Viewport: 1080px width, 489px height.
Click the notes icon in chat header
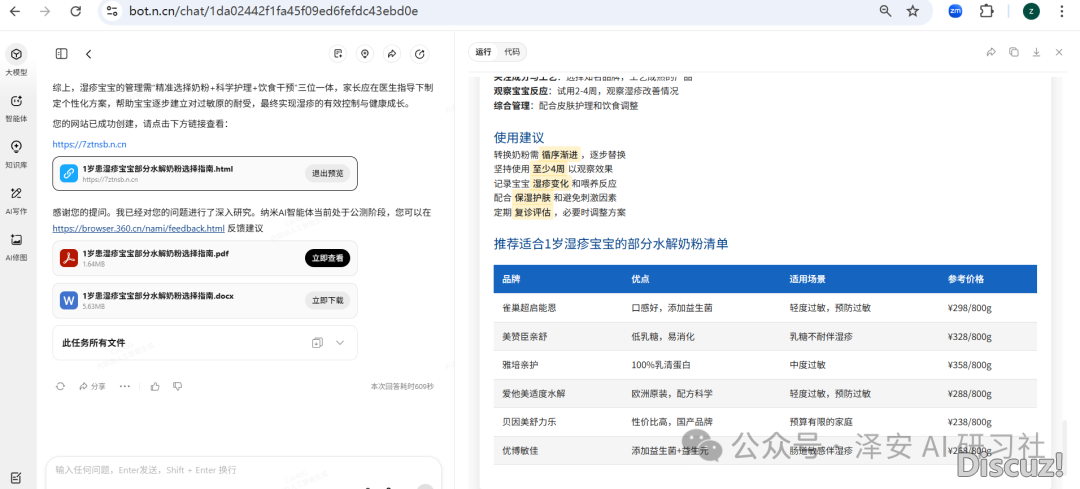click(x=337, y=54)
